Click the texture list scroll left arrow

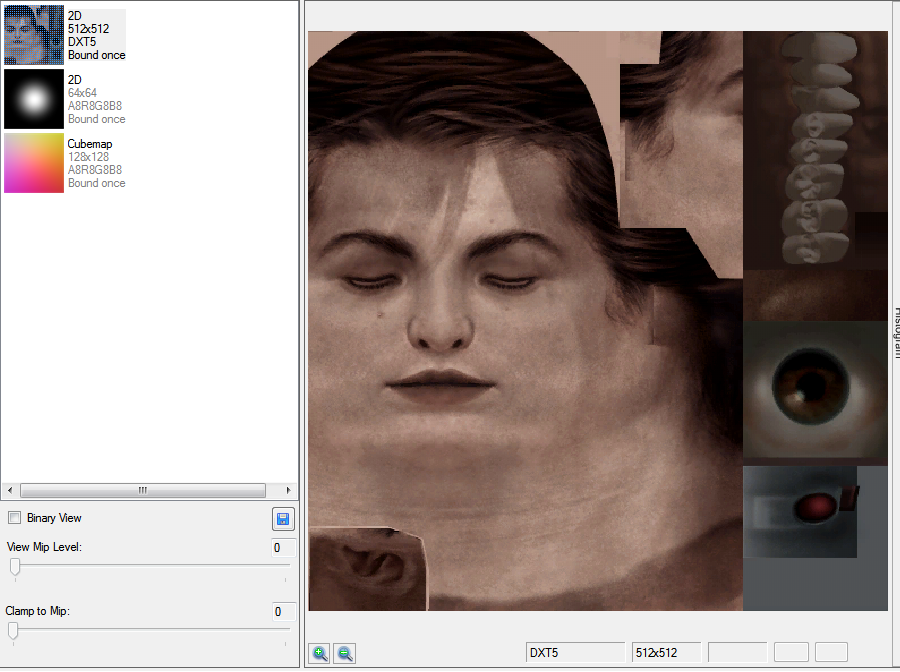point(10,490)
